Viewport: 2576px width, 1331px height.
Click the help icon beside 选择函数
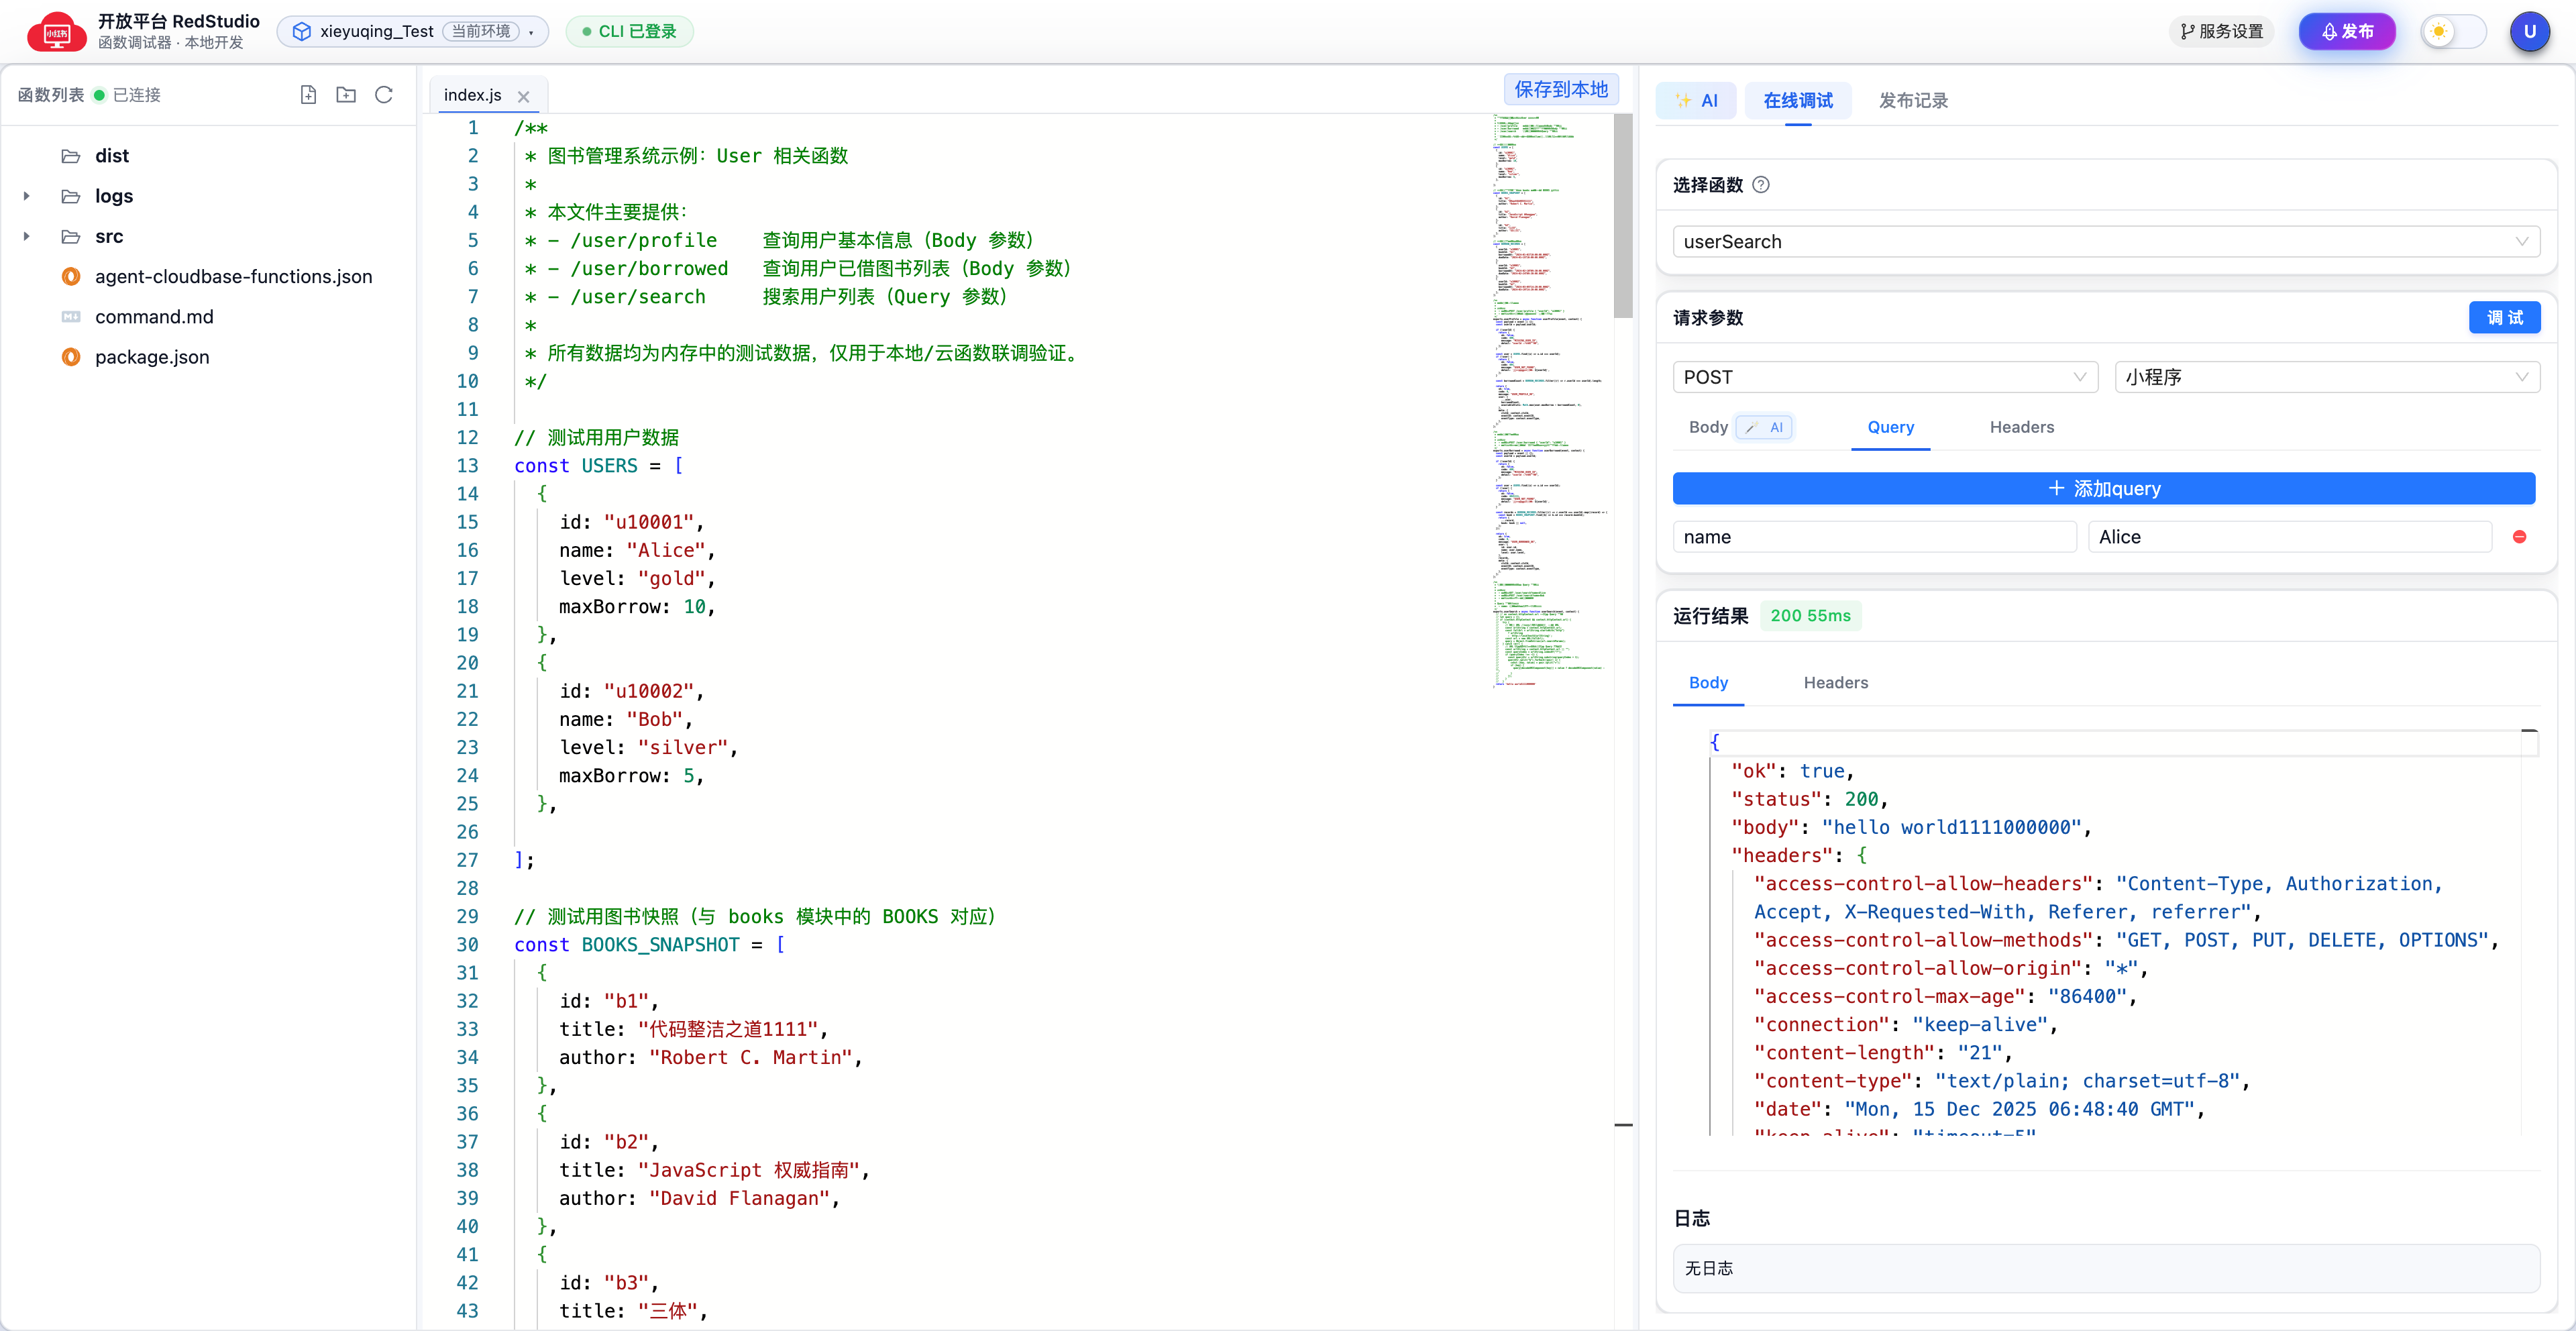point(1761,185)
